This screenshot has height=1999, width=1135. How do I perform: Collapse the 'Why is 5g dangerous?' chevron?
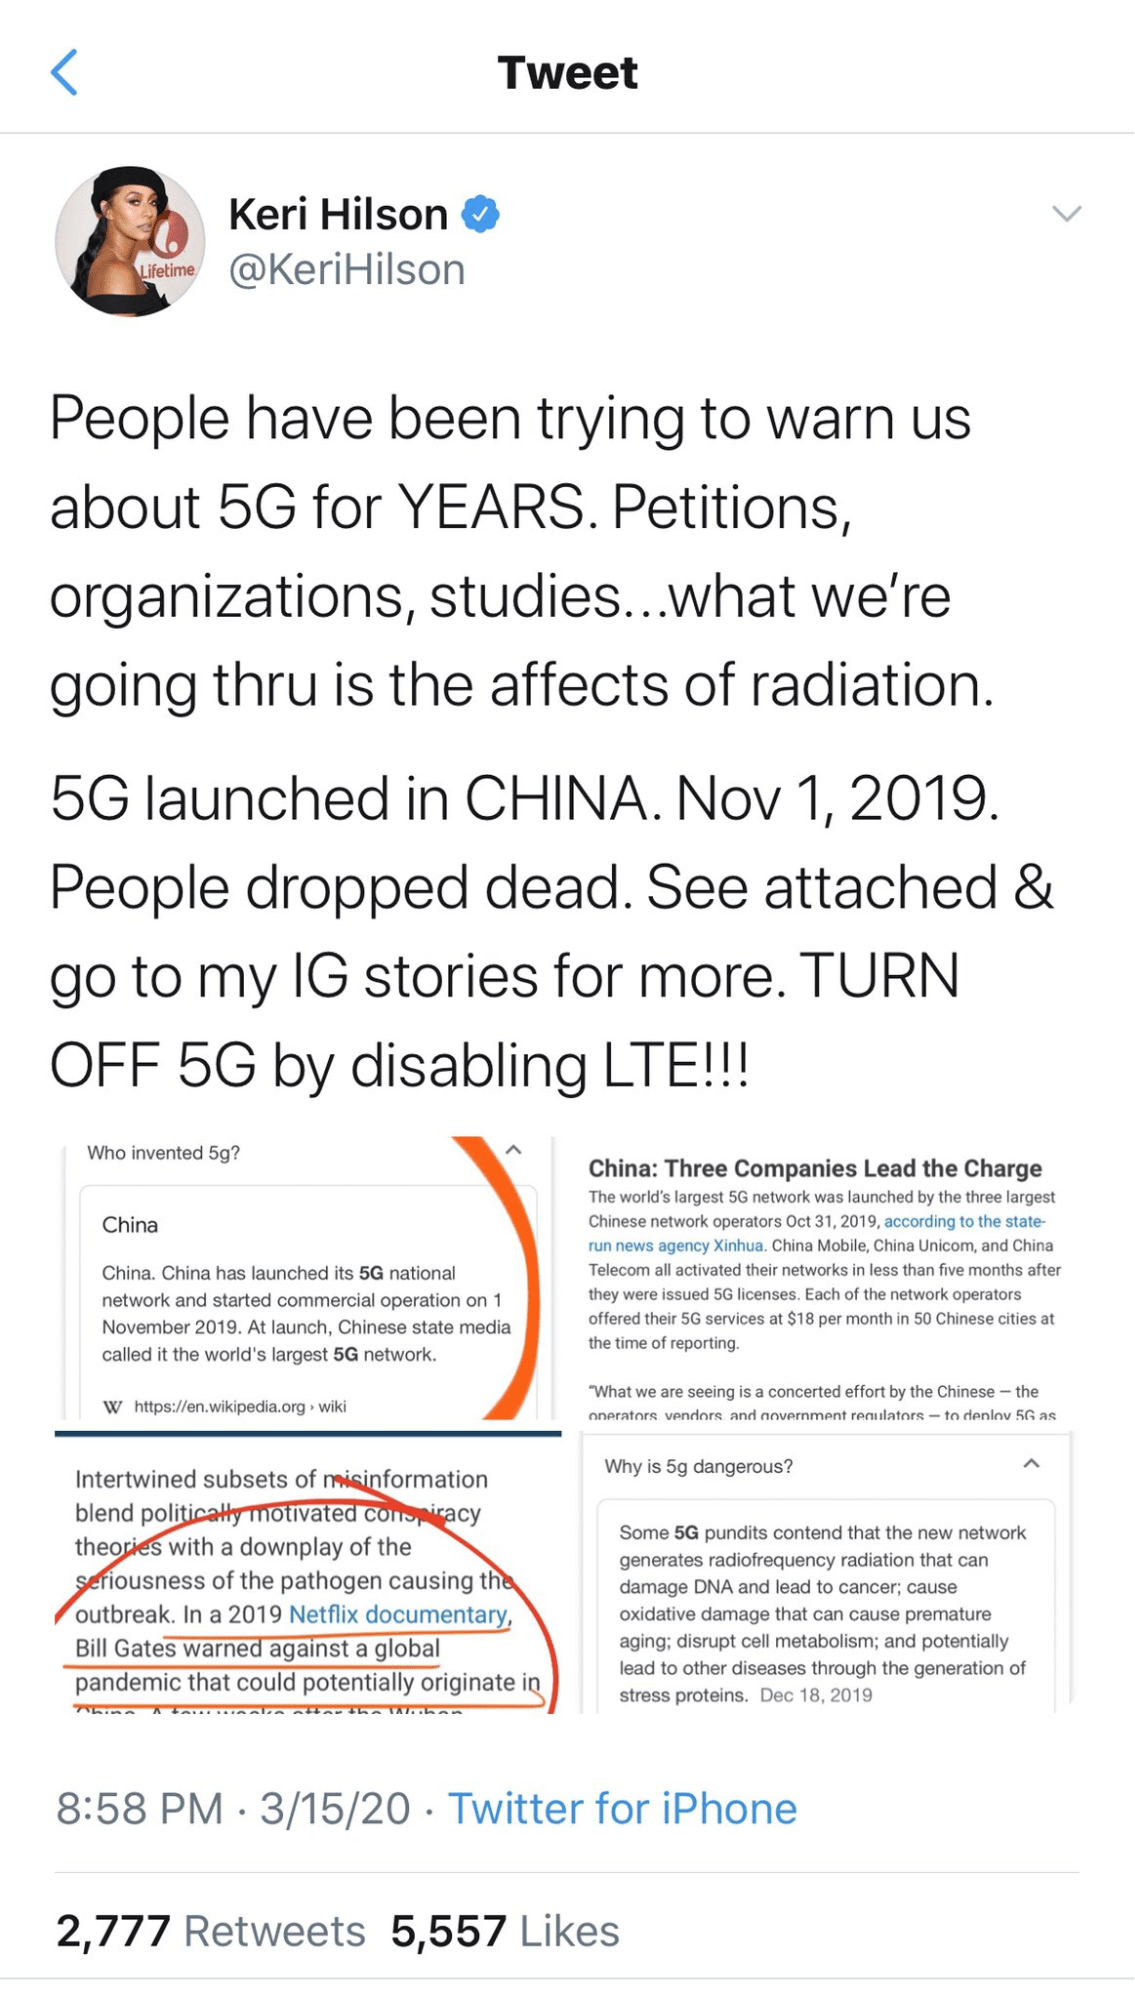1031,1464
